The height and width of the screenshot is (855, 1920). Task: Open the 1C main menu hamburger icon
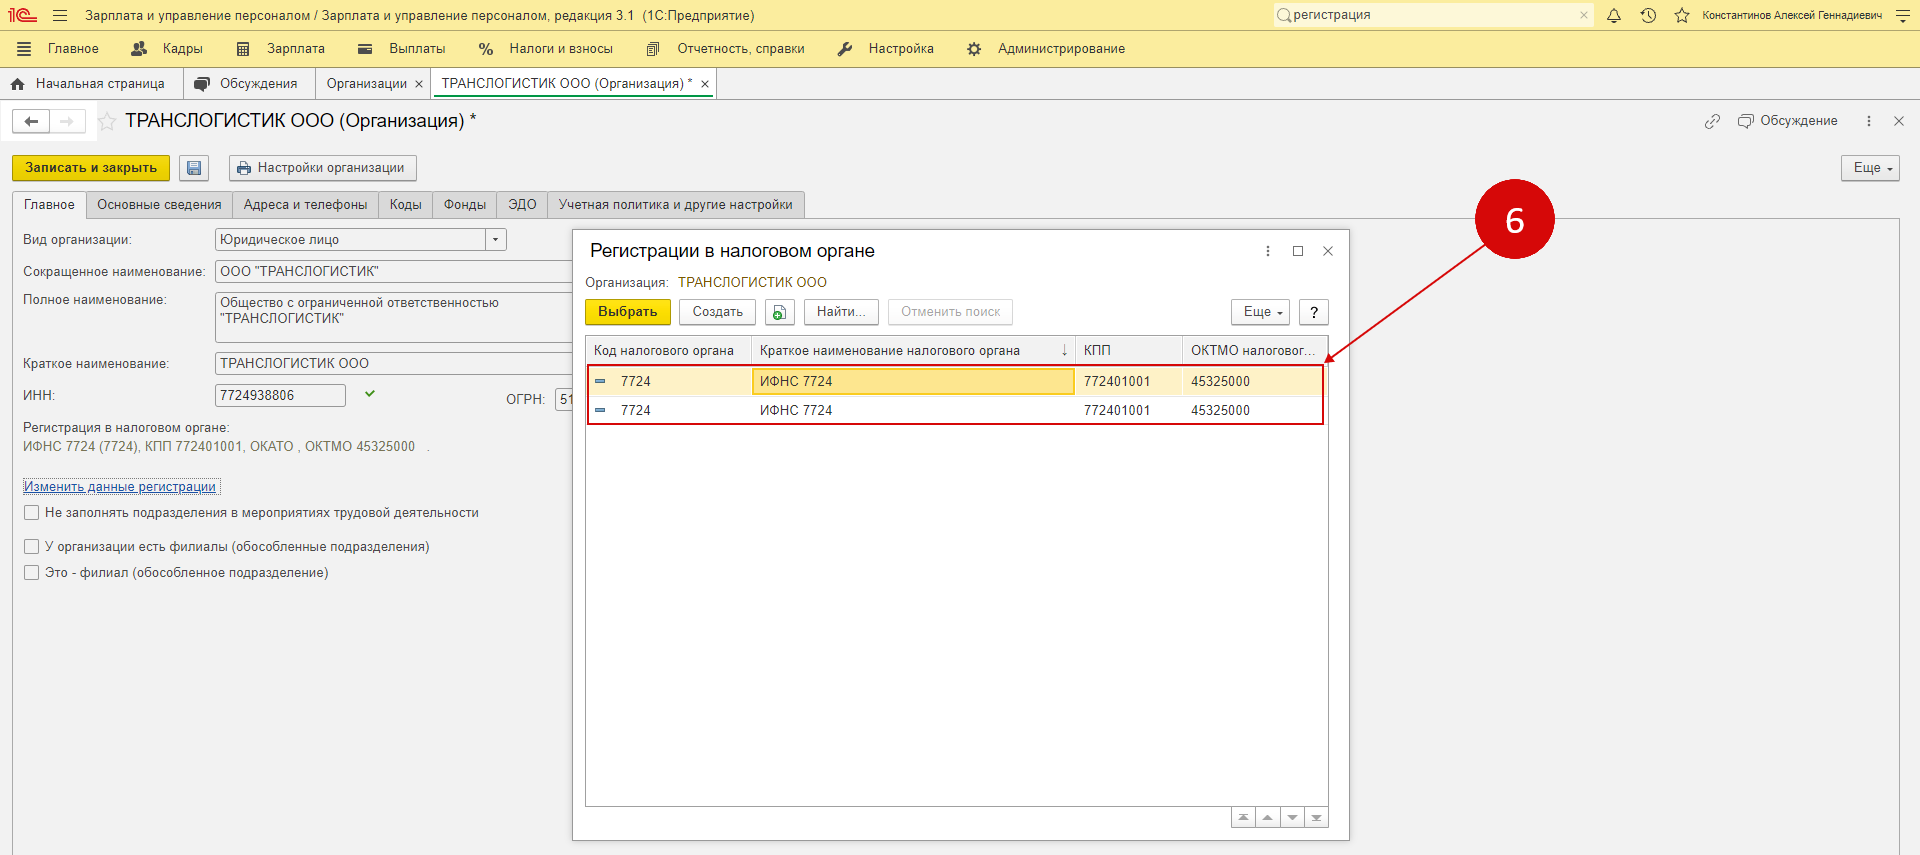coord(60,15)
